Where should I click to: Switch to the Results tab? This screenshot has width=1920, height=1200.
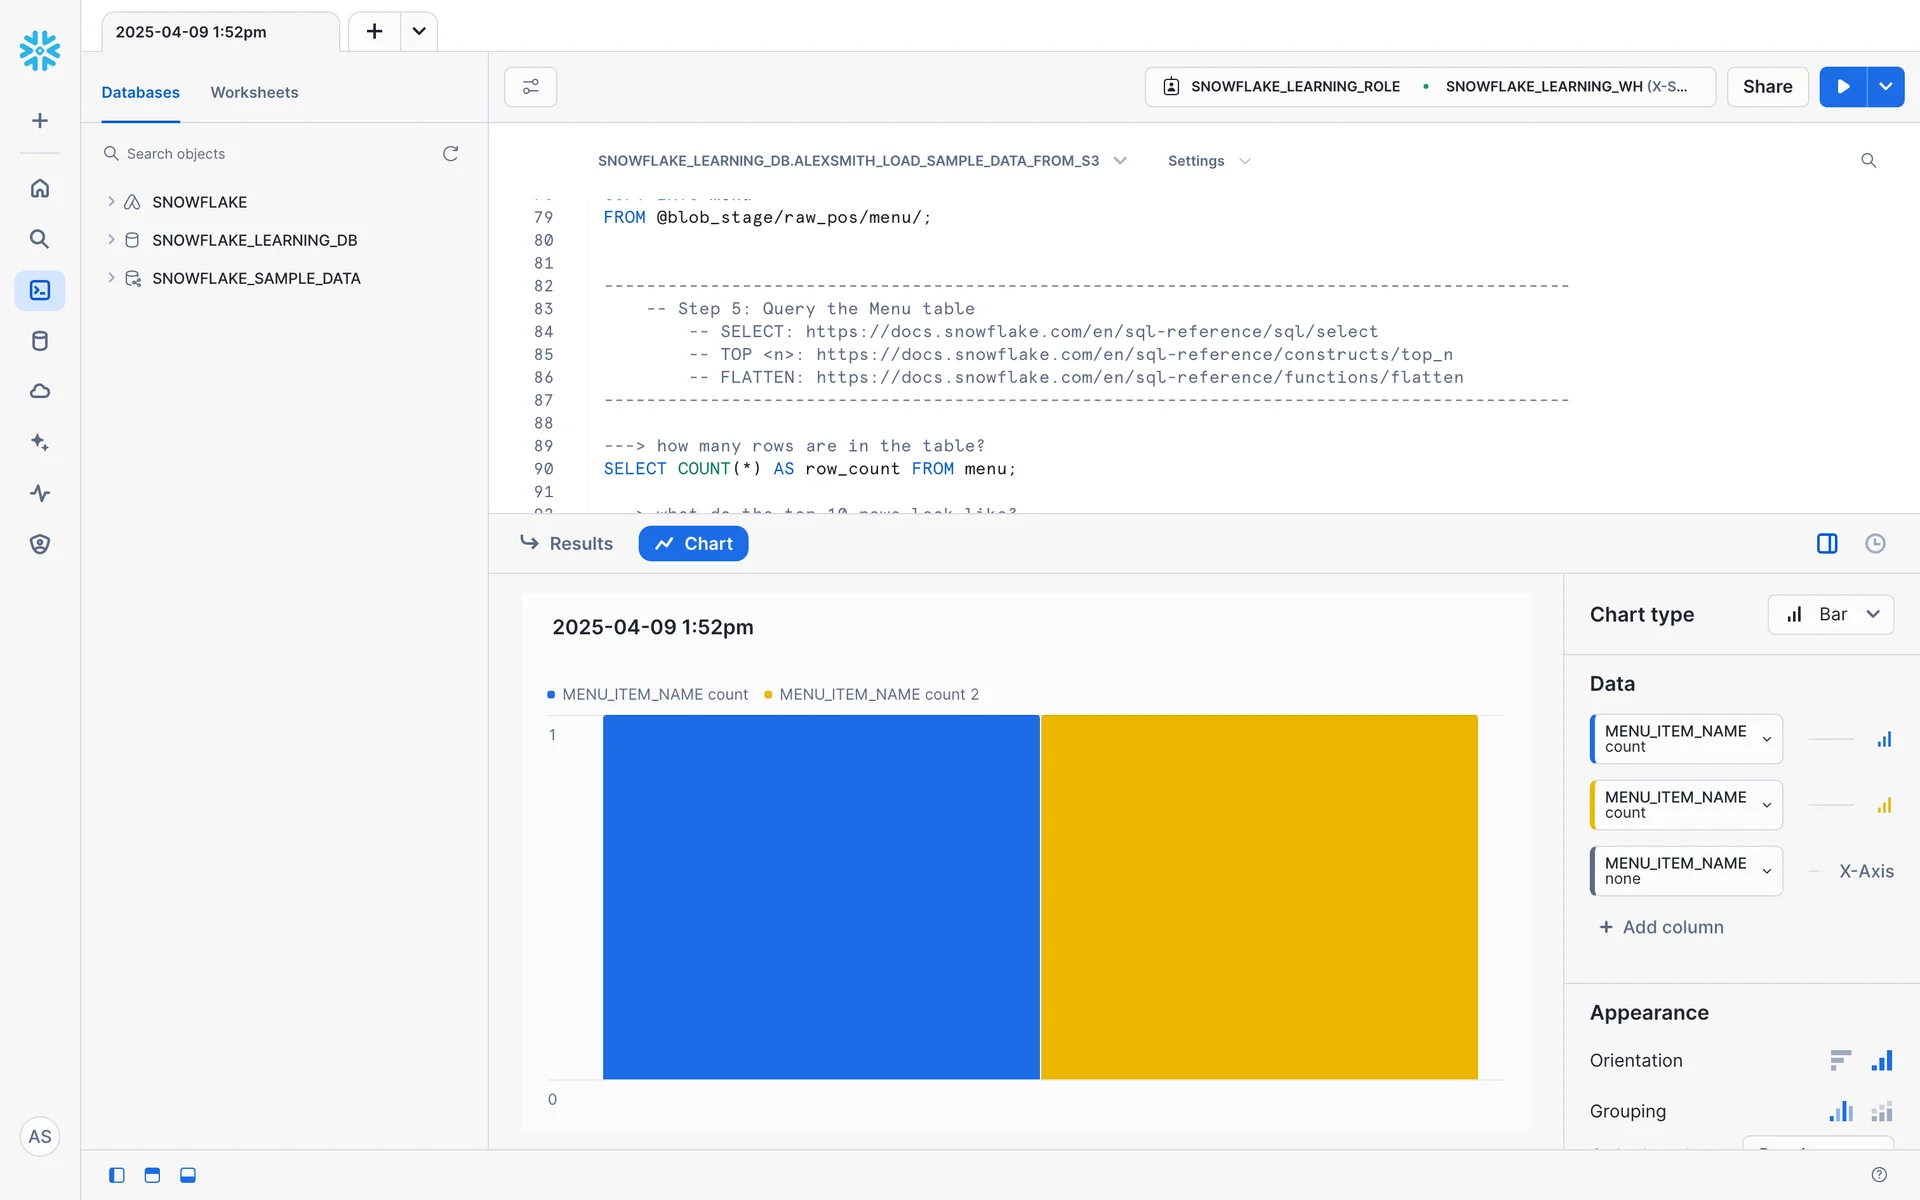567,543
